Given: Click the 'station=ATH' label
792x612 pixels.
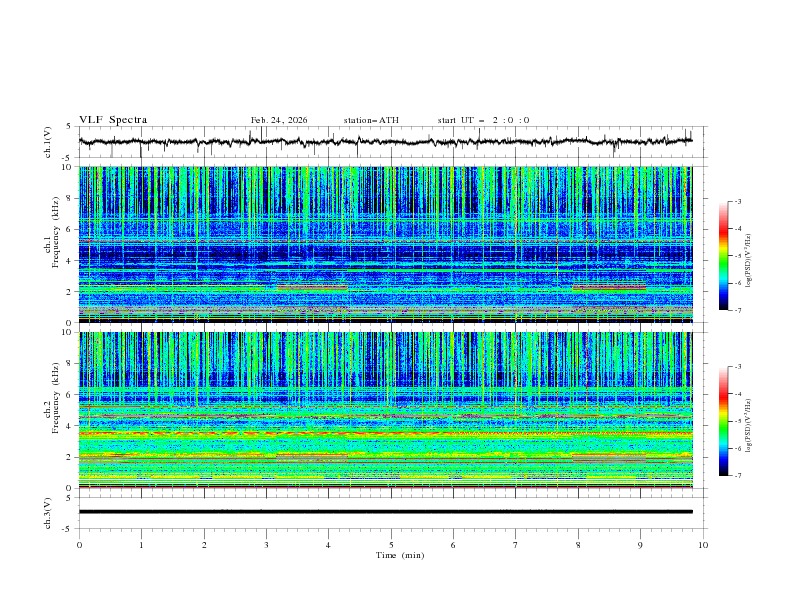Looking at the screenshot, I should pos(371,120).
